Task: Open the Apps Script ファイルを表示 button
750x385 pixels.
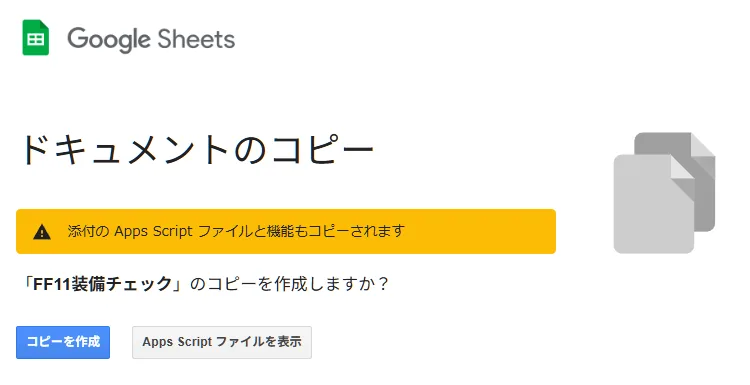Action: [222, 342]
